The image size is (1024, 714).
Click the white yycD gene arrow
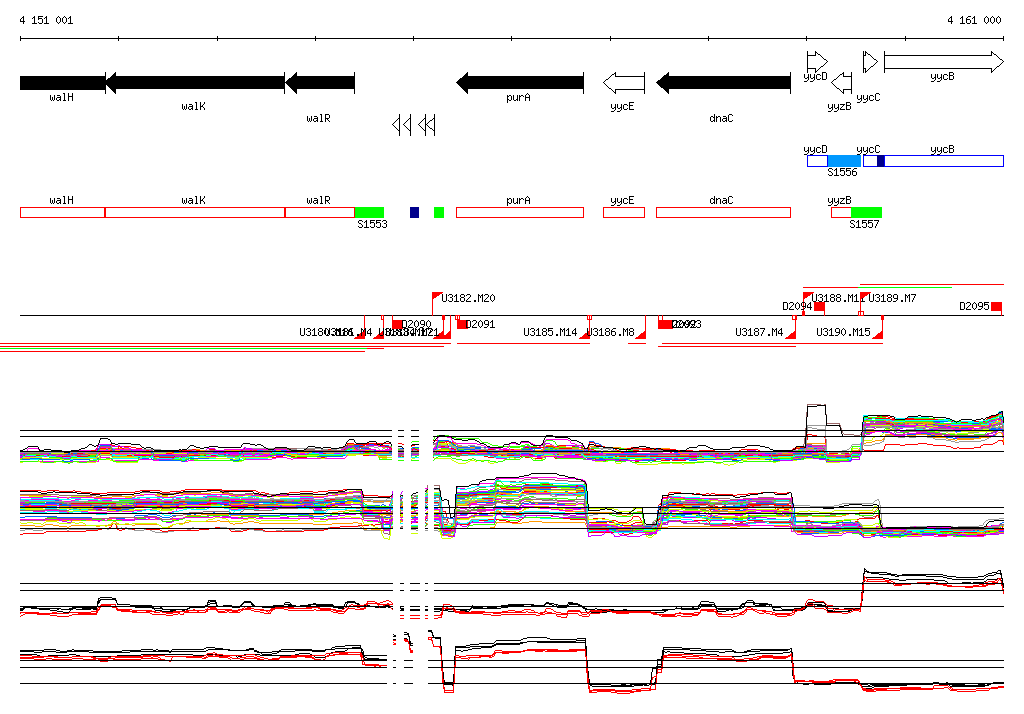(817, 62)
